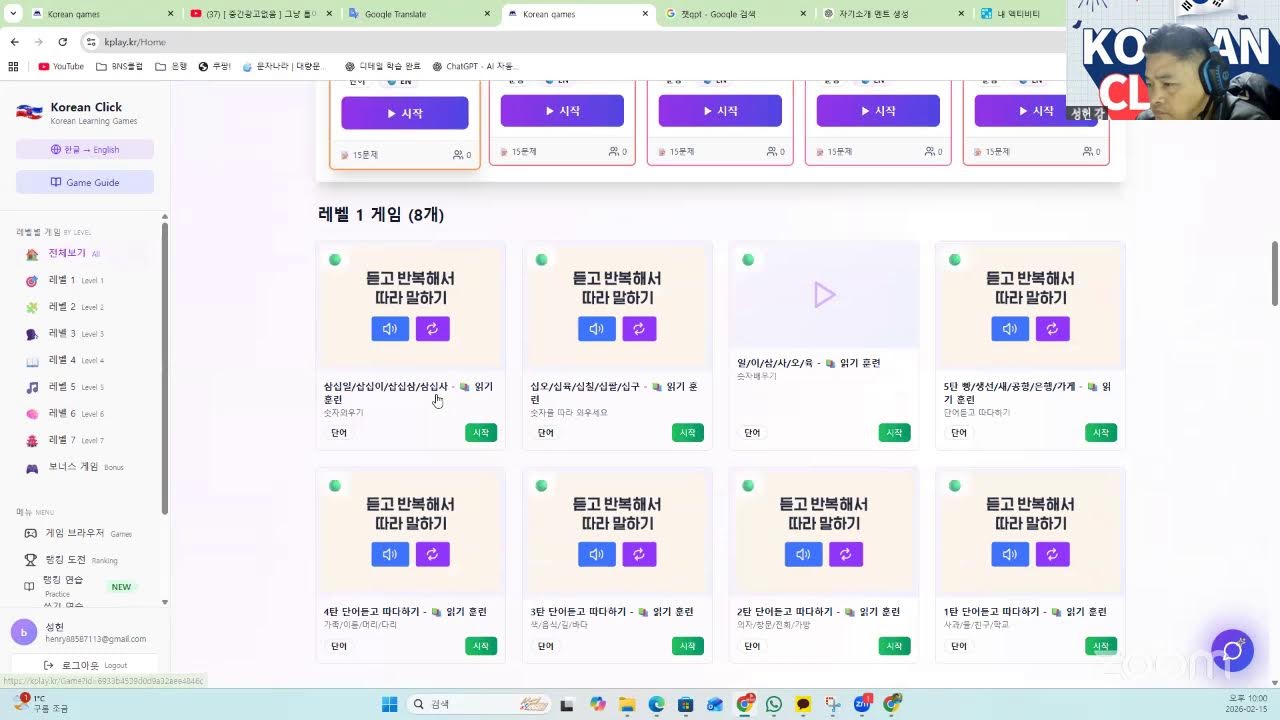Play audio on the 4탄 card
This screenshot has height=720, width=1280.
(390, 554)
